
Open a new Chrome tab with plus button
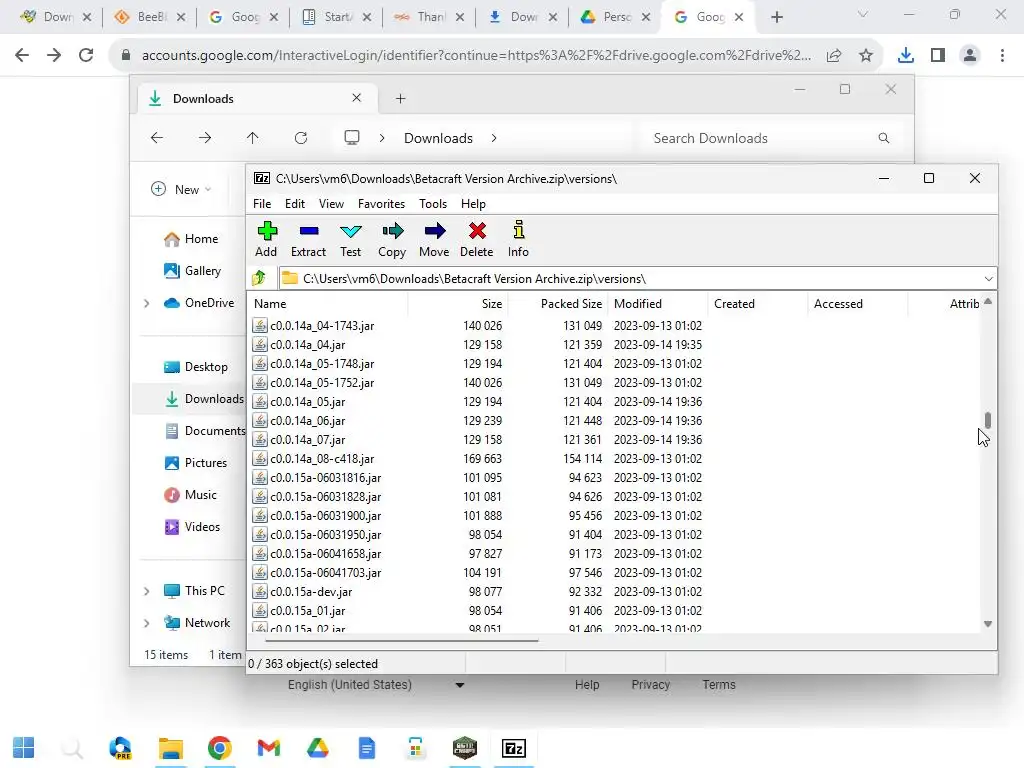point(776,17)
